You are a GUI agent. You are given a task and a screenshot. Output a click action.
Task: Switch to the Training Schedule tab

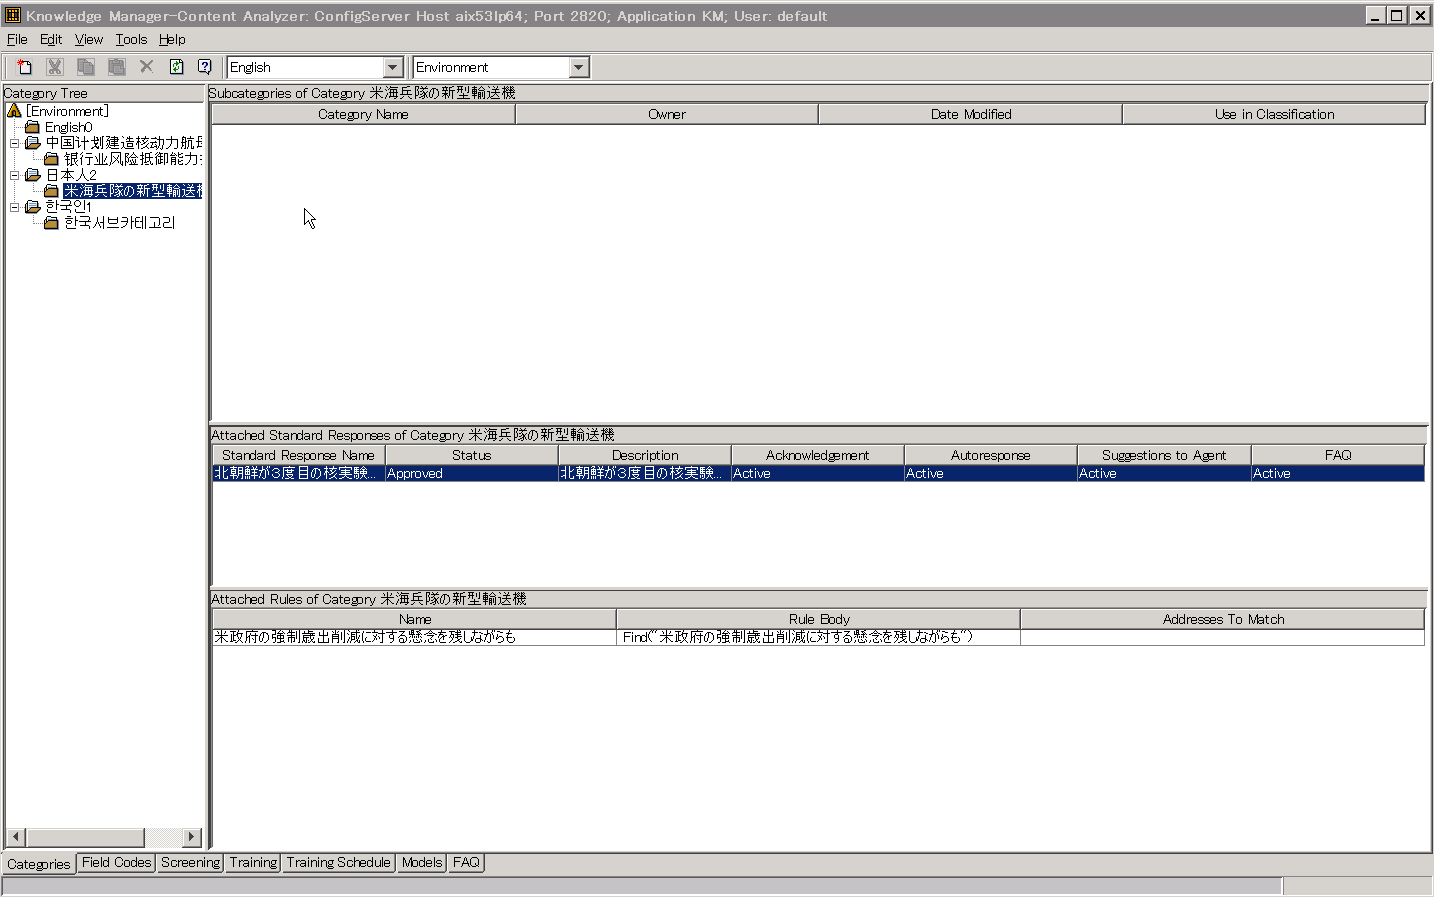tap(338, 862)
